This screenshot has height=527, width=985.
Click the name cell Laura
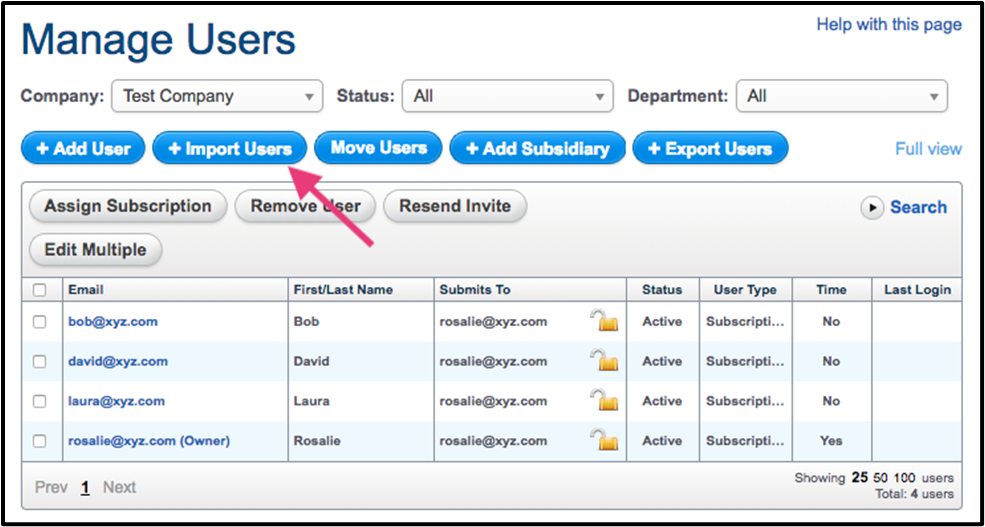click(312, 401)
